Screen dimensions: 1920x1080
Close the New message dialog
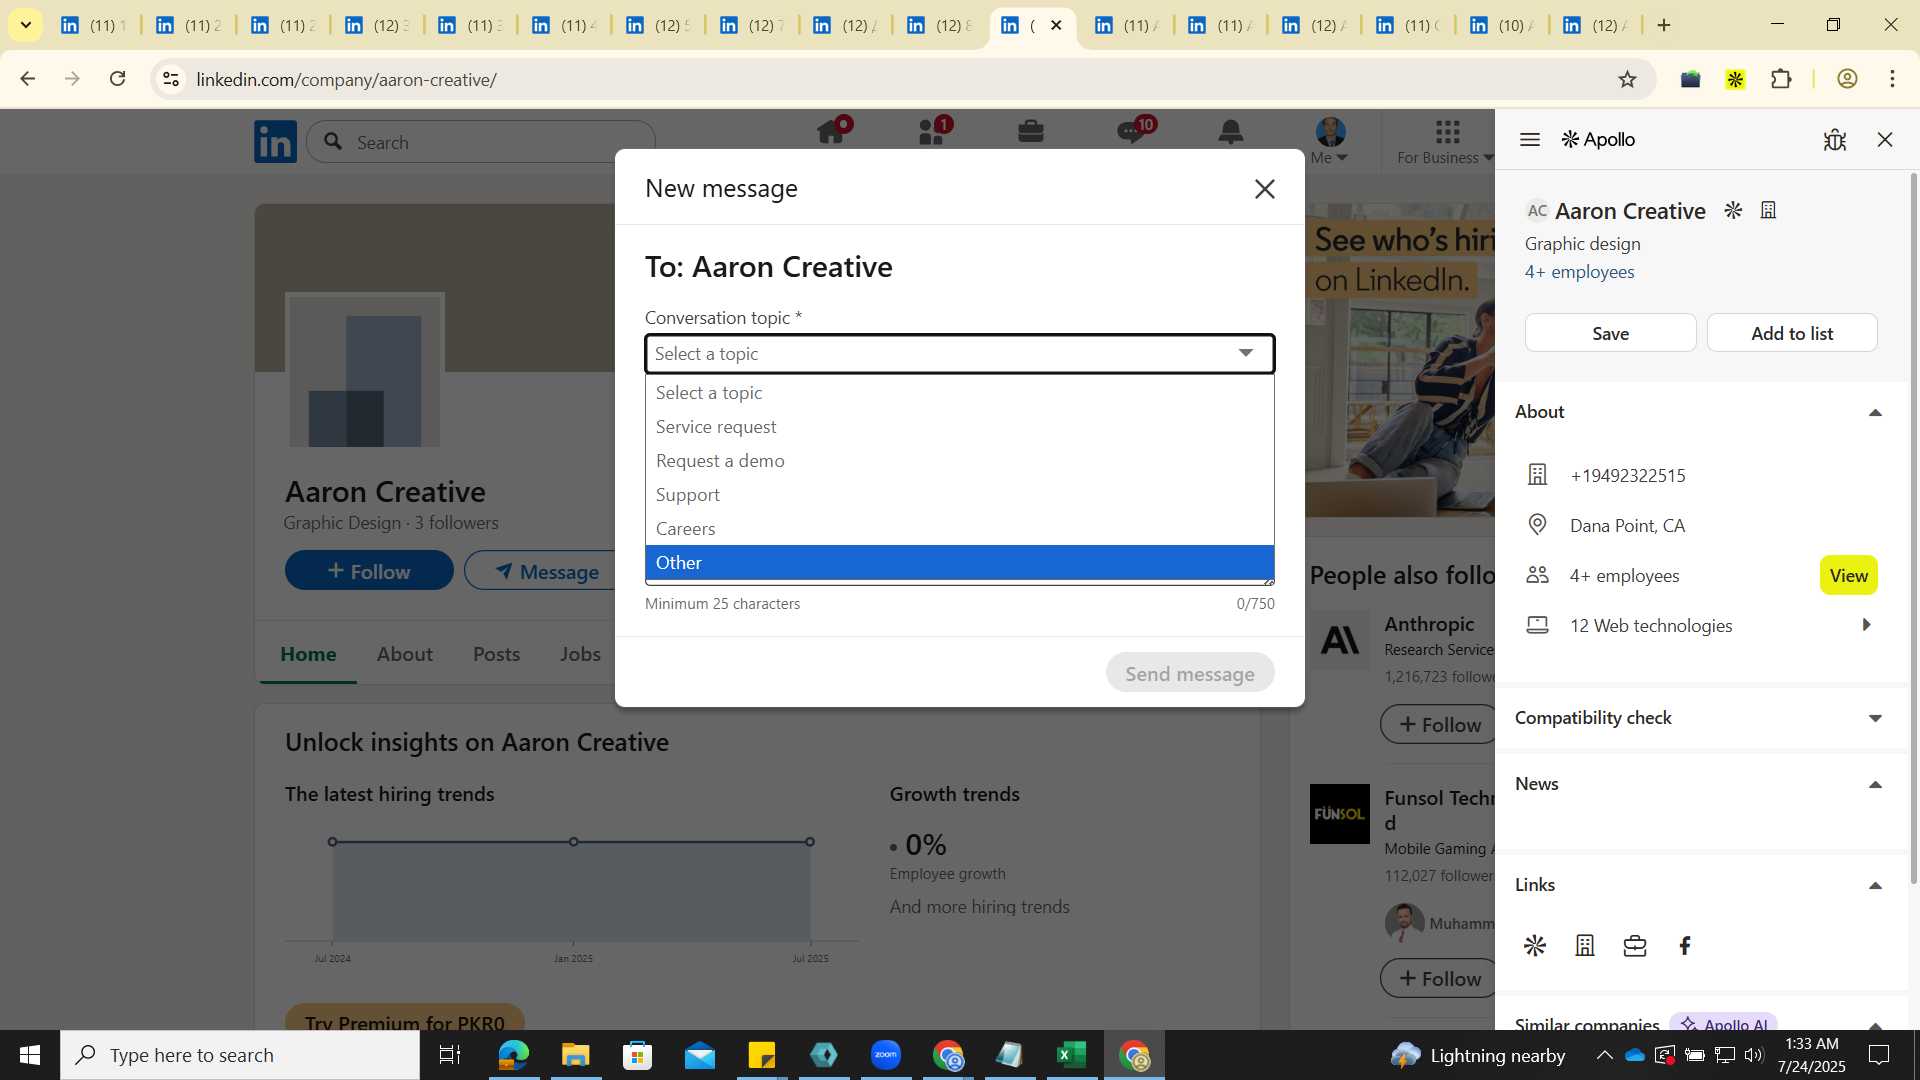click(x=1264, y=189)
